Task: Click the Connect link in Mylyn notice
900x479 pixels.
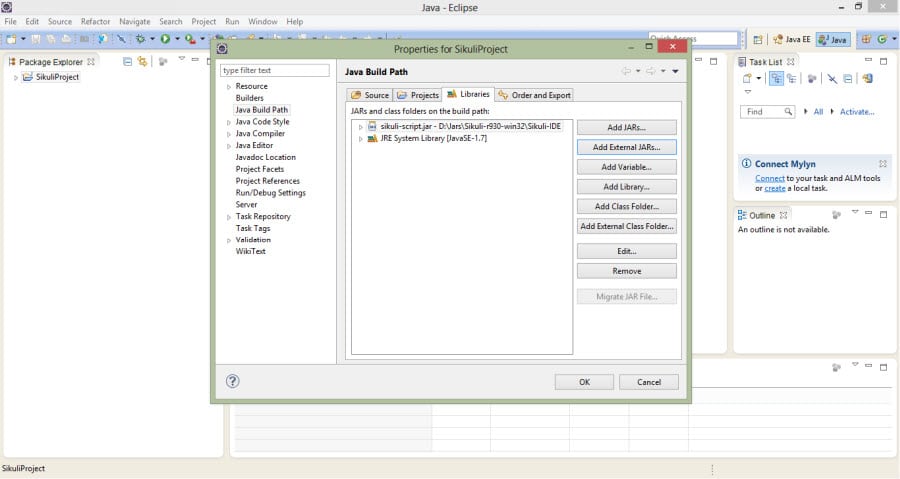Action: tap(770, 178)
